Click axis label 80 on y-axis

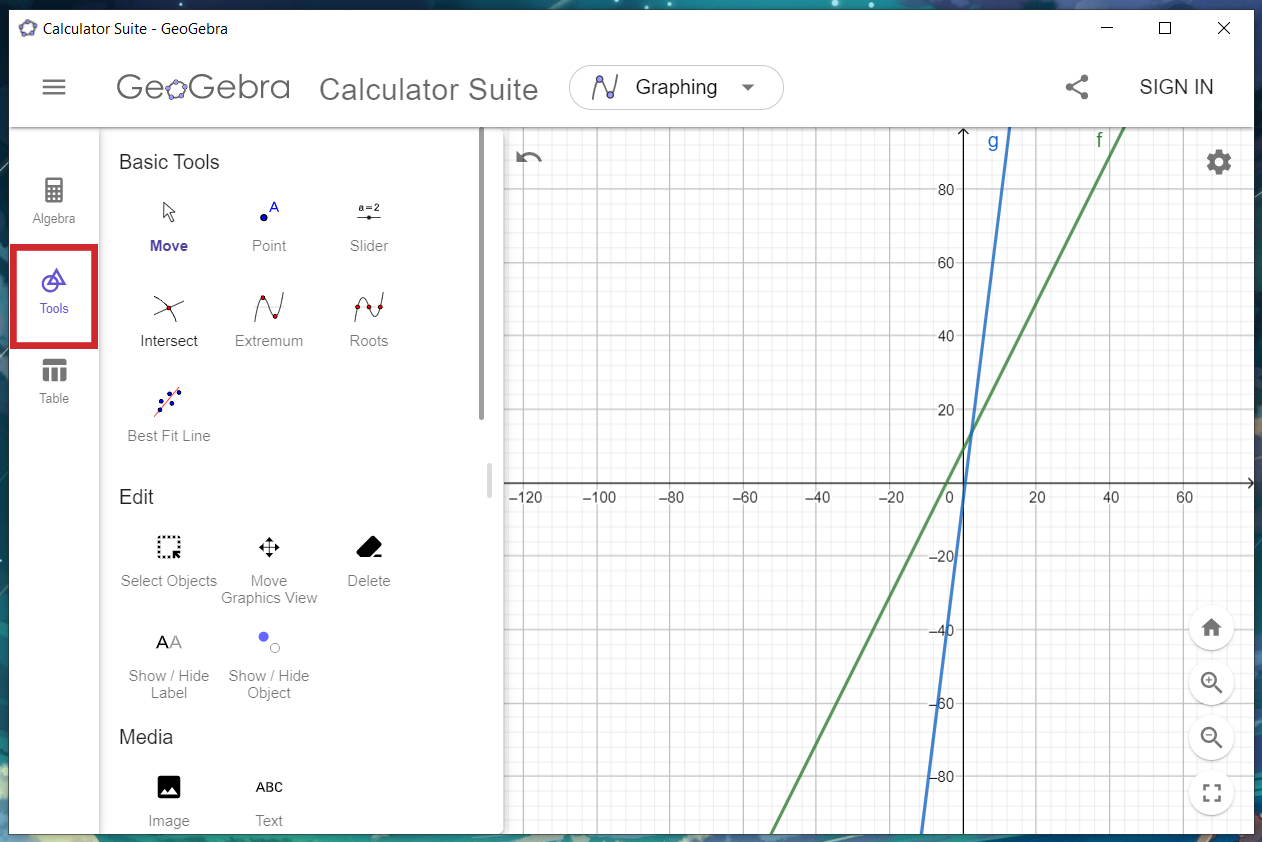point(947,190)
